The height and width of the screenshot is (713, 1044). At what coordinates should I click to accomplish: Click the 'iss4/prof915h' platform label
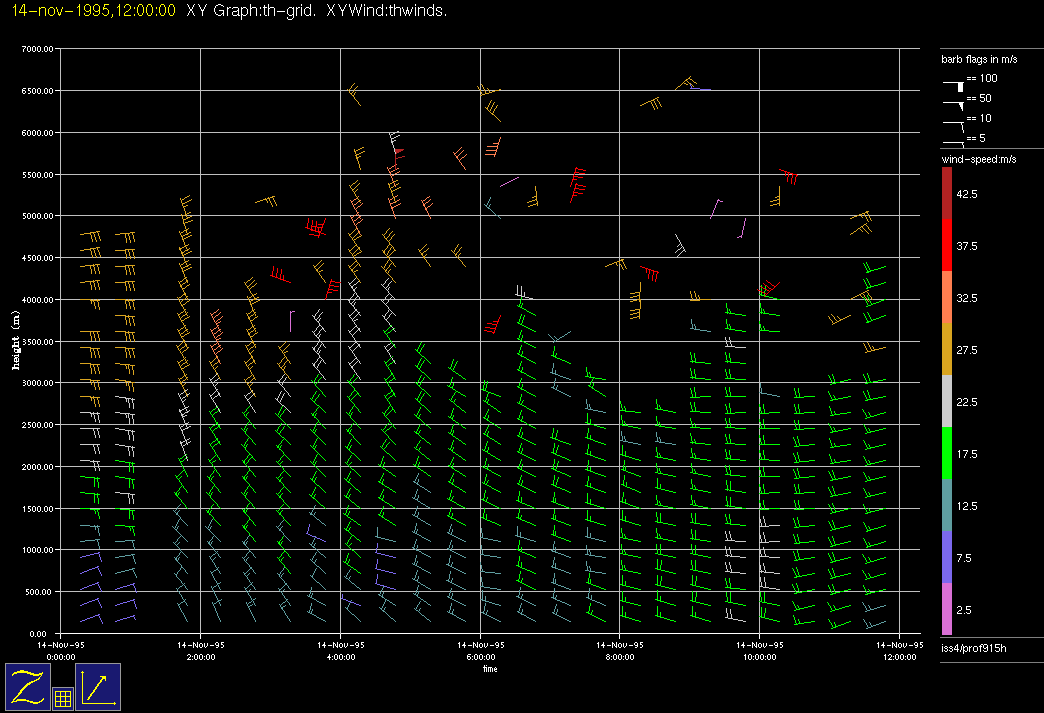tap(973, 650)
